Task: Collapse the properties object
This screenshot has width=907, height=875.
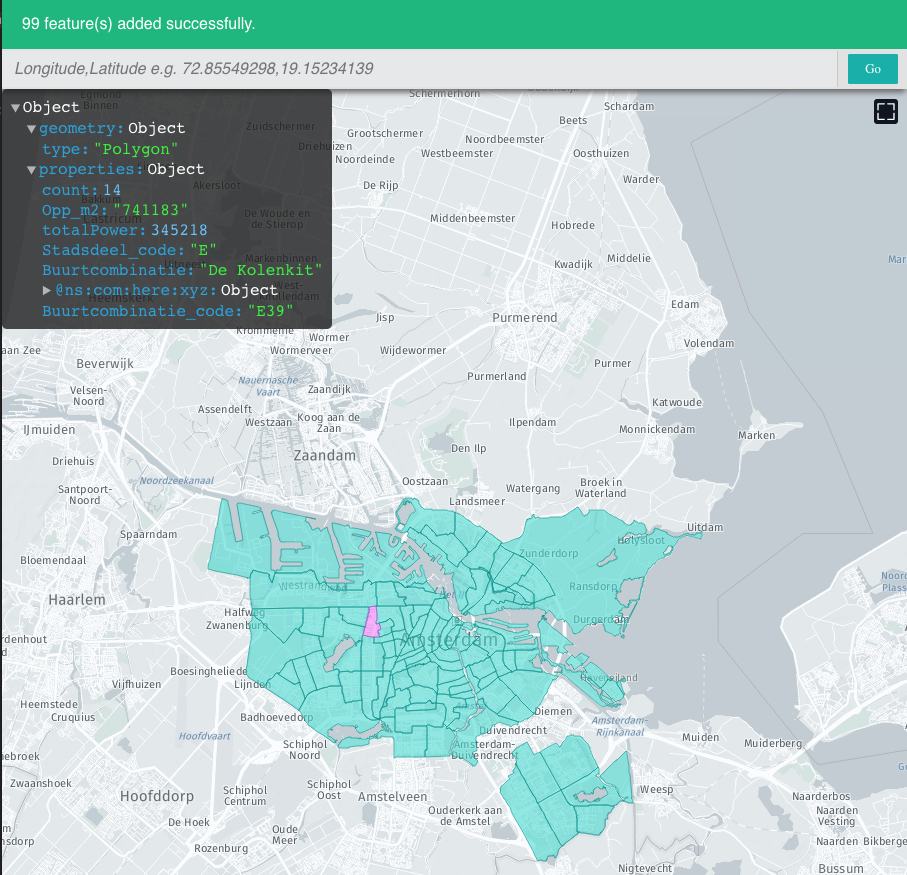Action: 30,169
